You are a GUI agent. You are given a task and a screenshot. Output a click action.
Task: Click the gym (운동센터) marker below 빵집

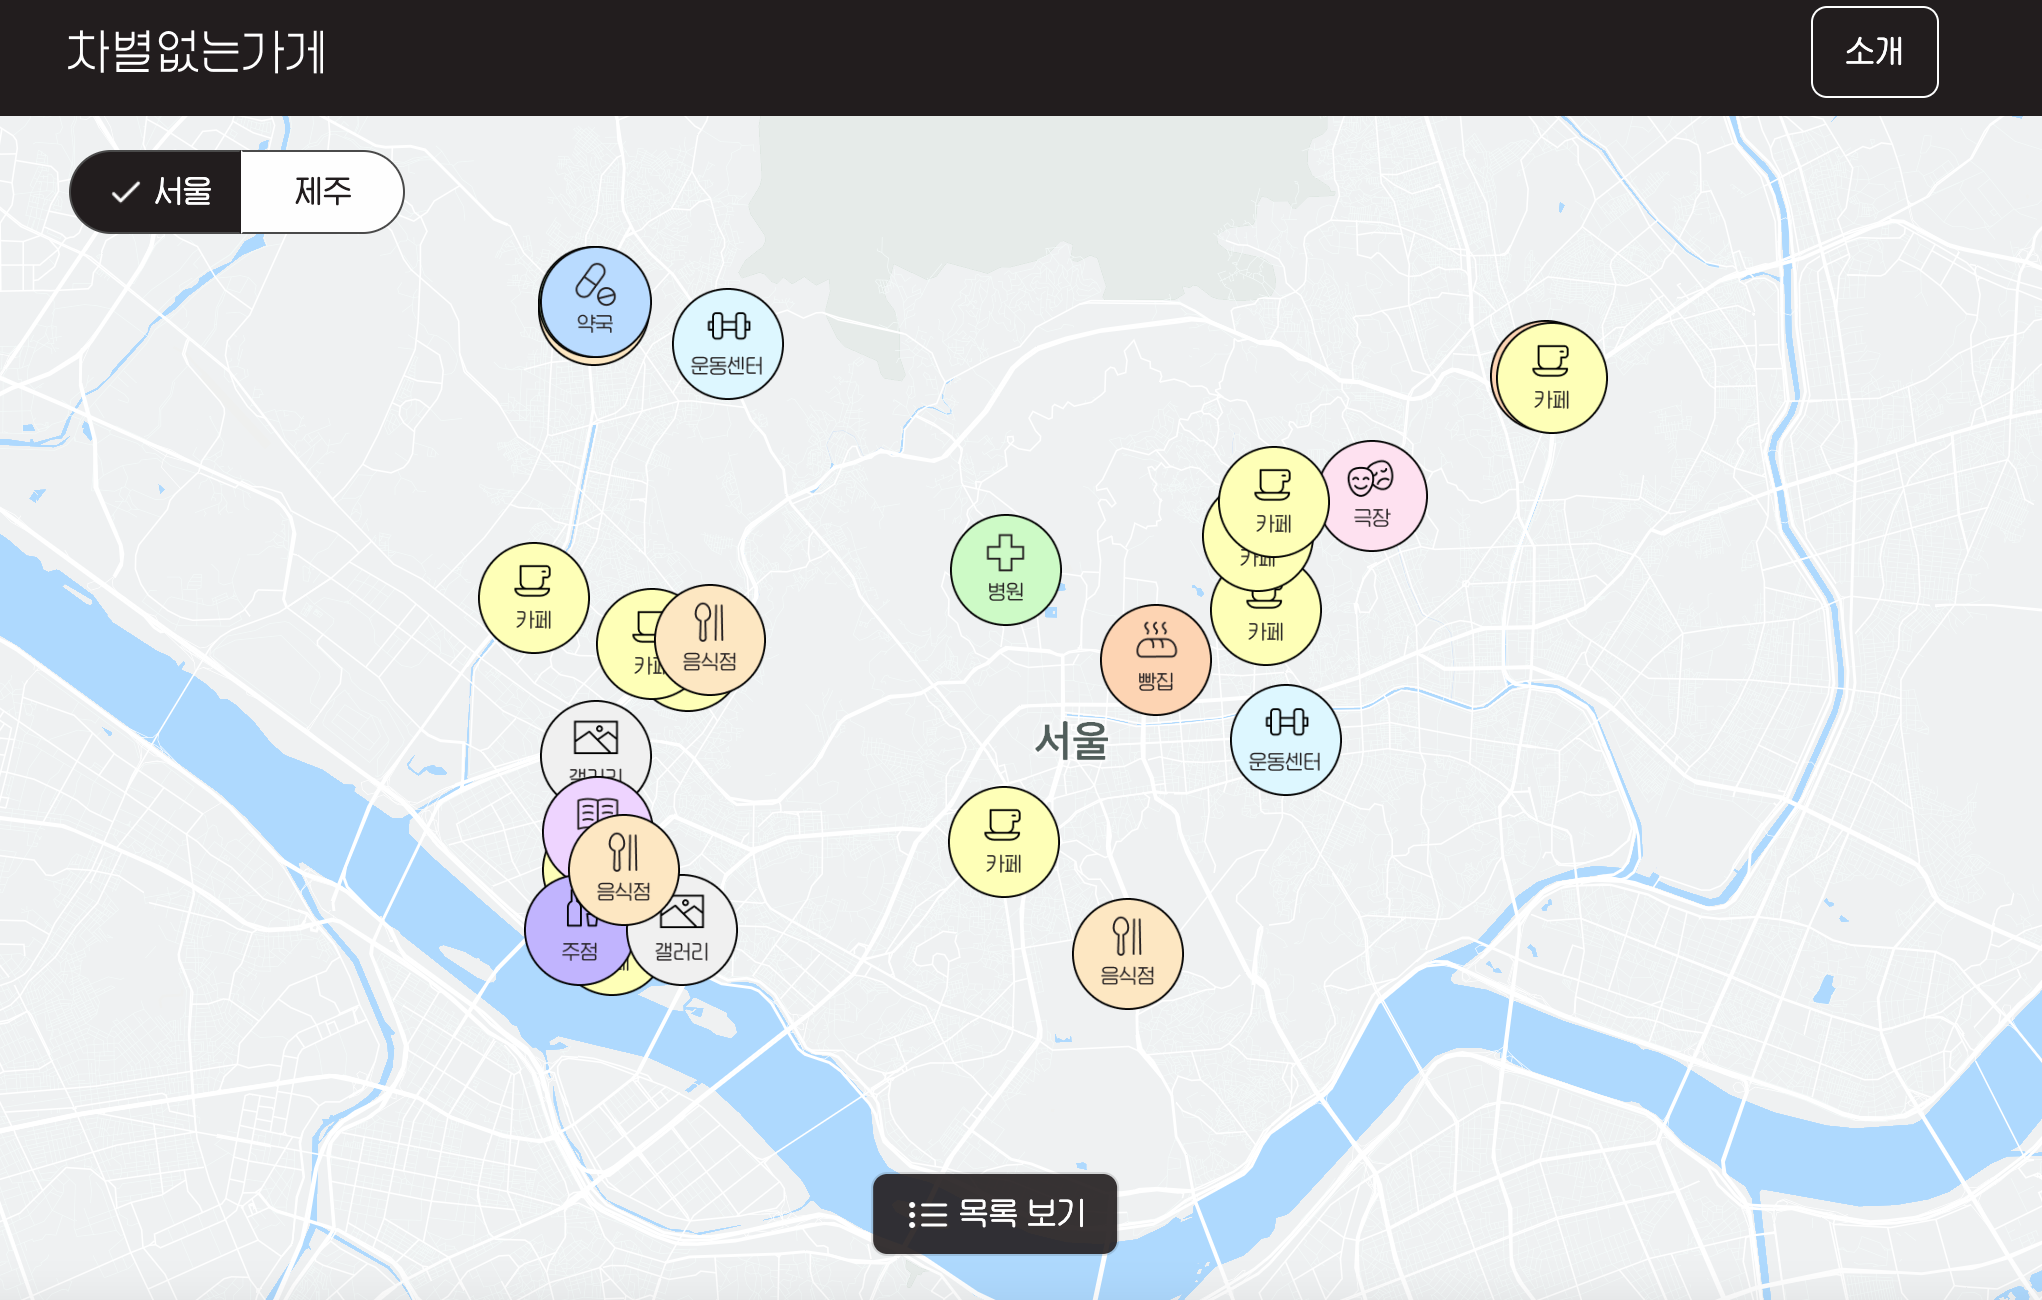tap(1285, 740)
